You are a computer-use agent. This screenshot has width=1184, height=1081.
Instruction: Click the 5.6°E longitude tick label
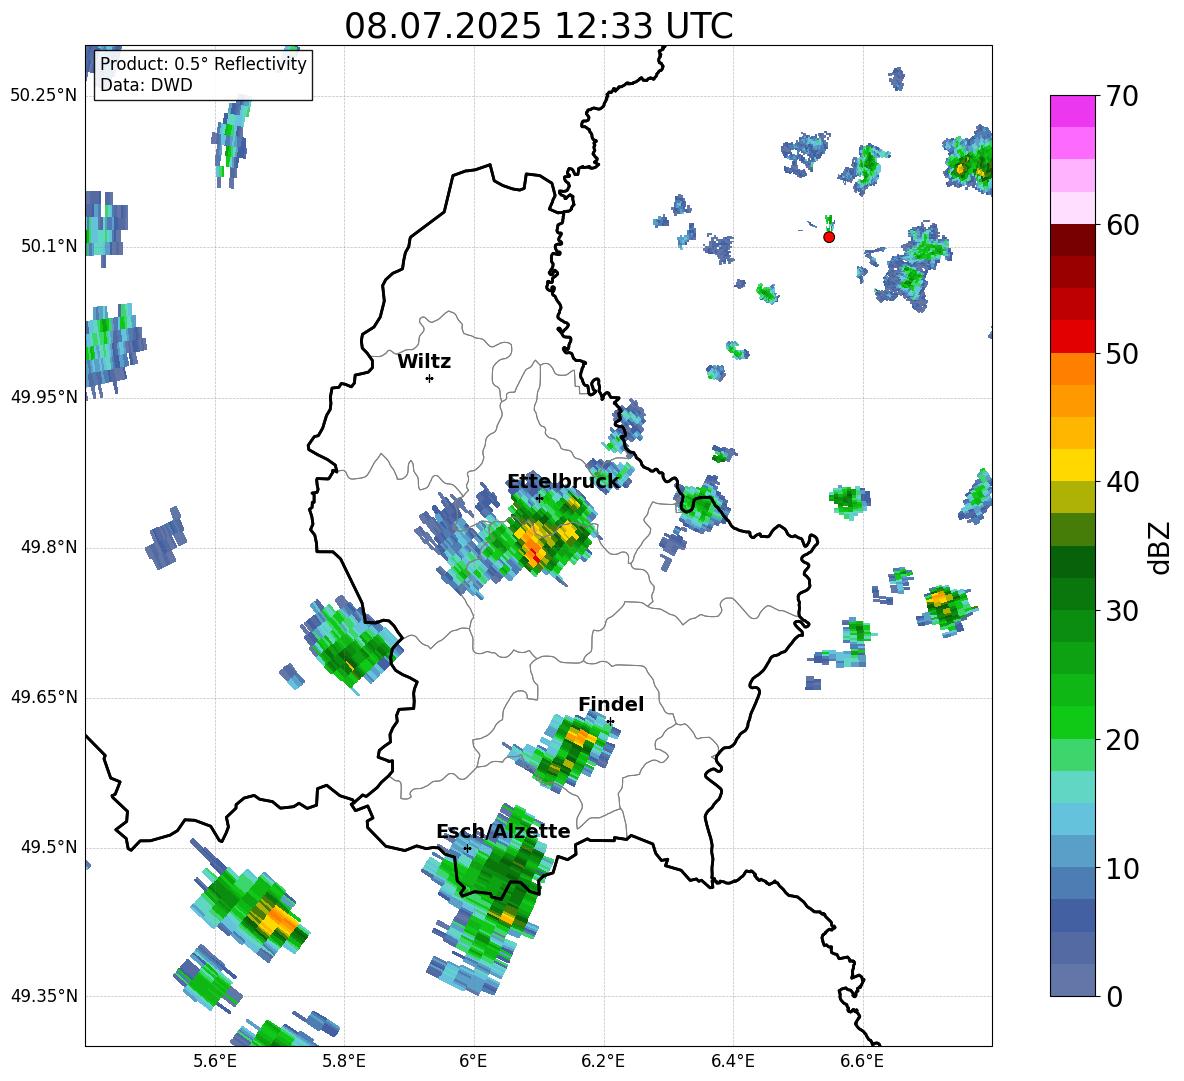click(x=215, y=1061)
